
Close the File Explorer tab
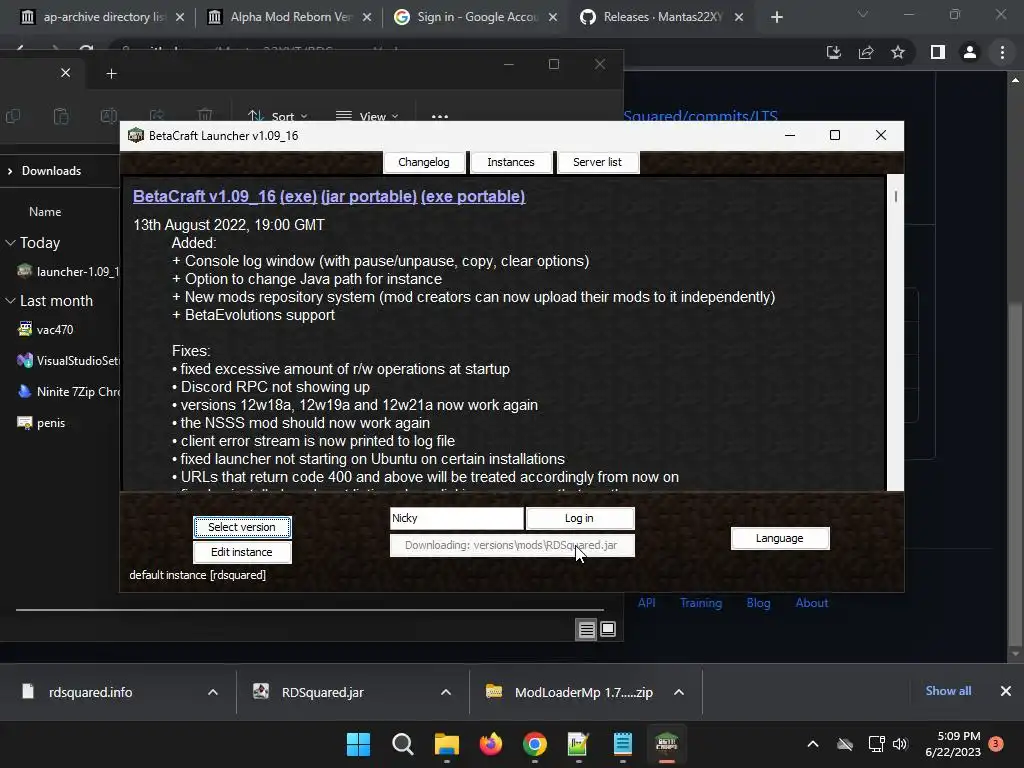coord(65,72)
